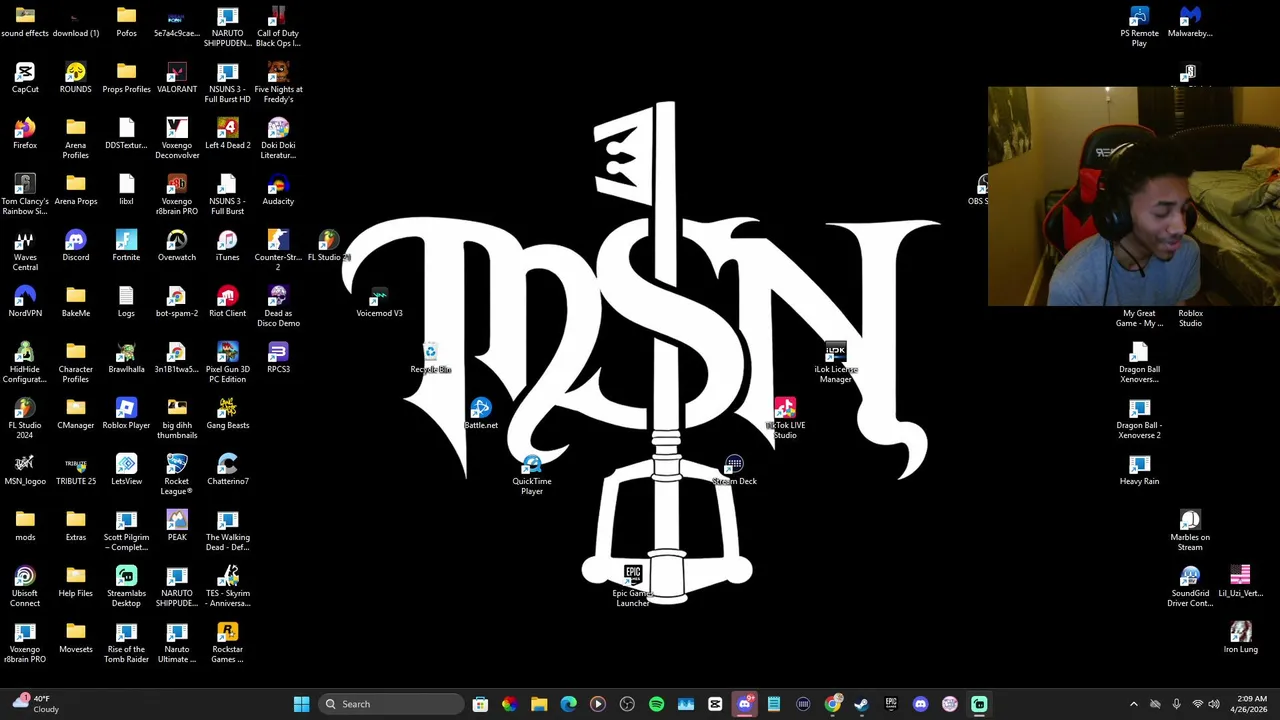The height and width of the screenshot is (720, 1280).
Task: Select the HidHide Configuration icon
Action: (x=25, y=362)
